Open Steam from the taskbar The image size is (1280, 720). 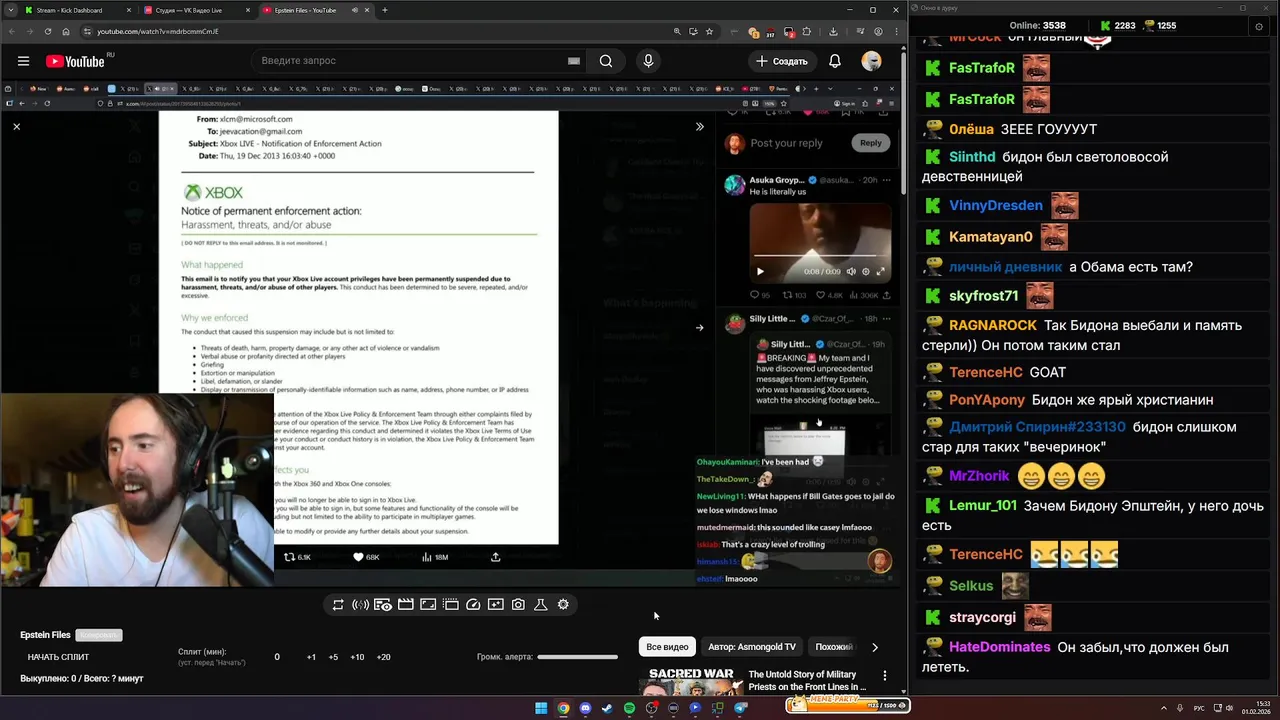coord(607,708)
